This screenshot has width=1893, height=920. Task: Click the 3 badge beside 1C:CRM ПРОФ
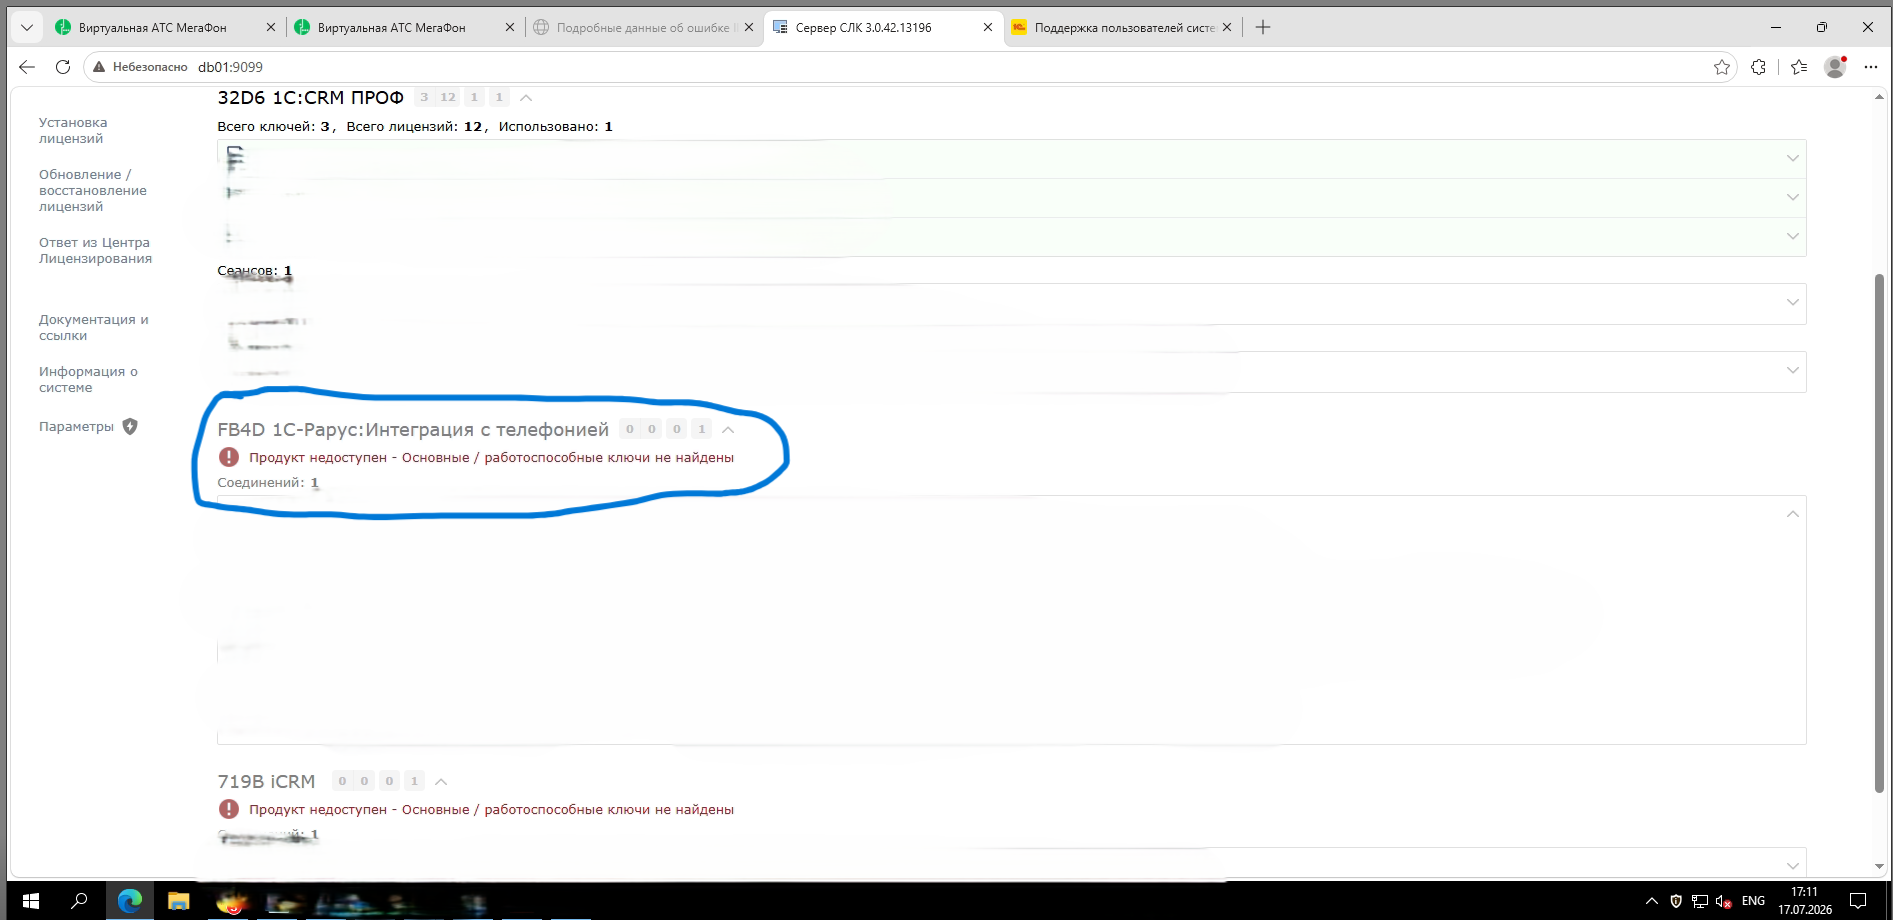click(x=424, y=97)
